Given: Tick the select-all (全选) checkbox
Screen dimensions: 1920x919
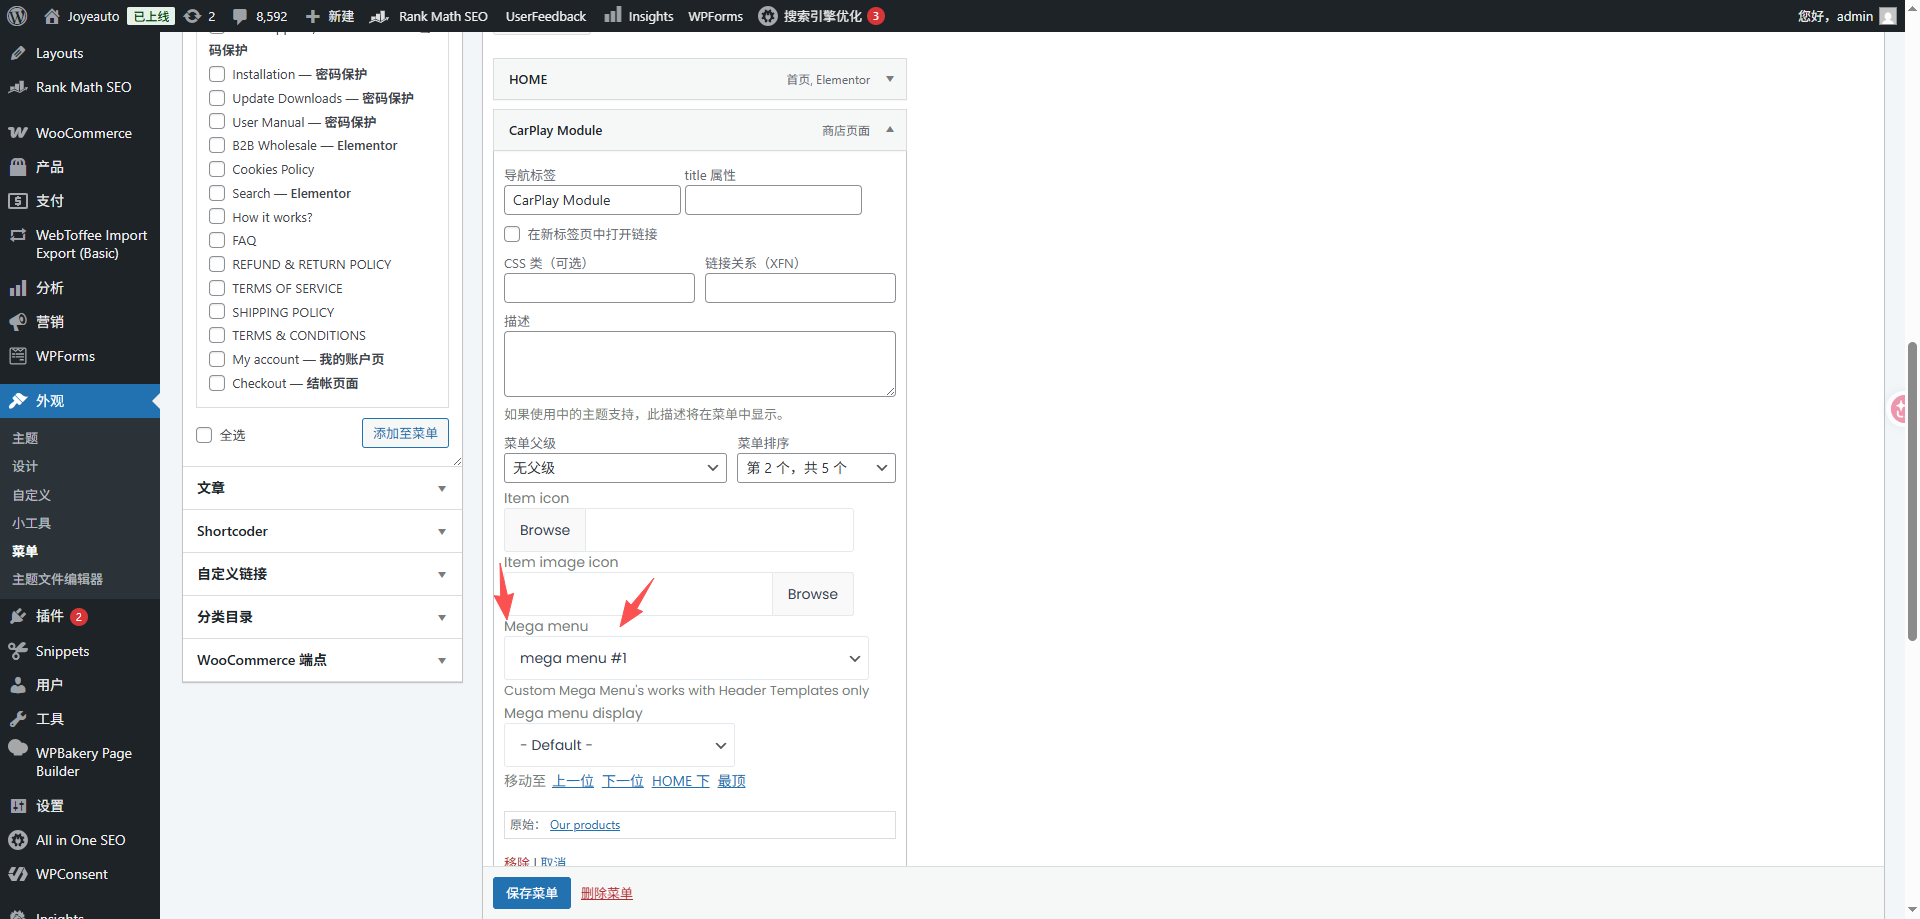Looking at the screenshot, I should 205,435.
